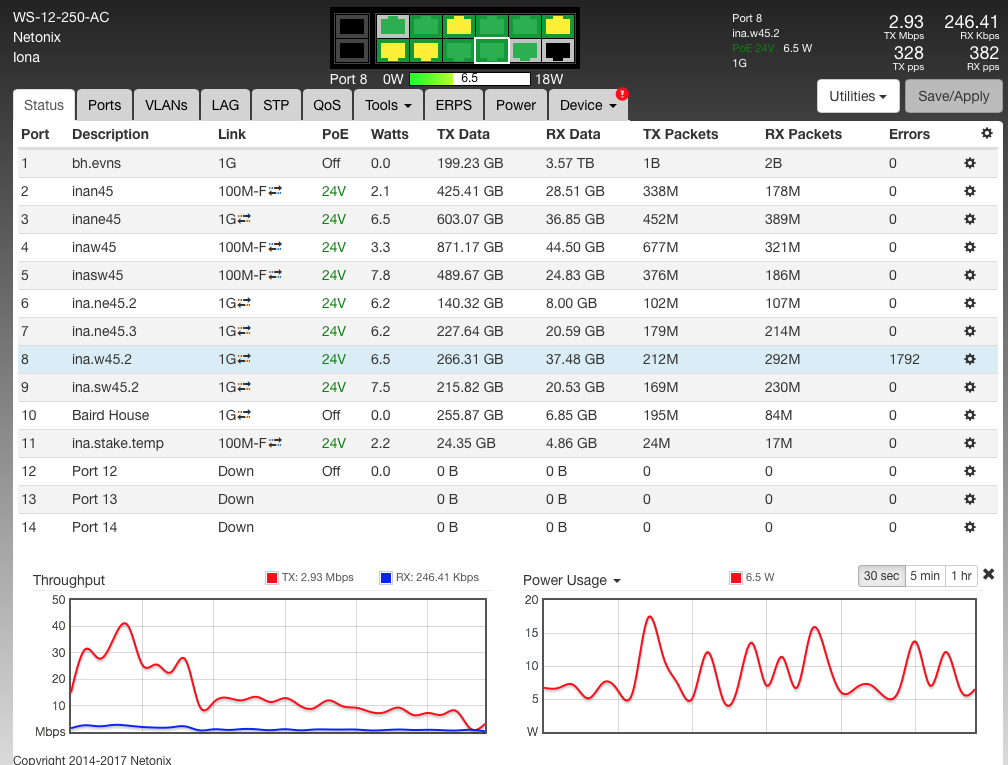This screenshot has width=1008, height=765.
Task: Switch to the VLANs tab
Action: click(x=166, y=105)
